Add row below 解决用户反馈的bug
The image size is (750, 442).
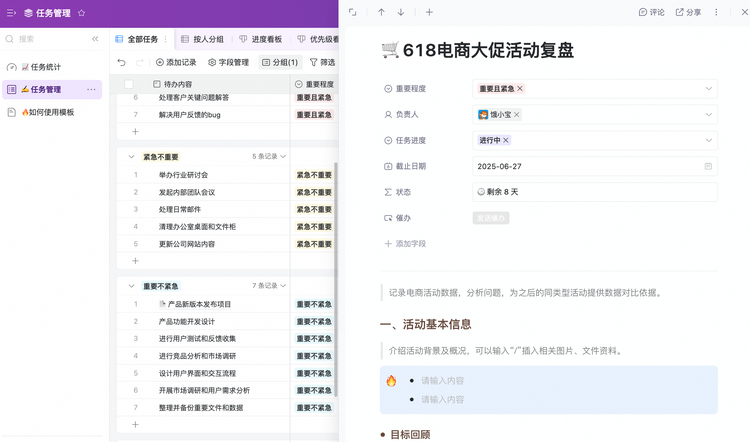[135, 132]
